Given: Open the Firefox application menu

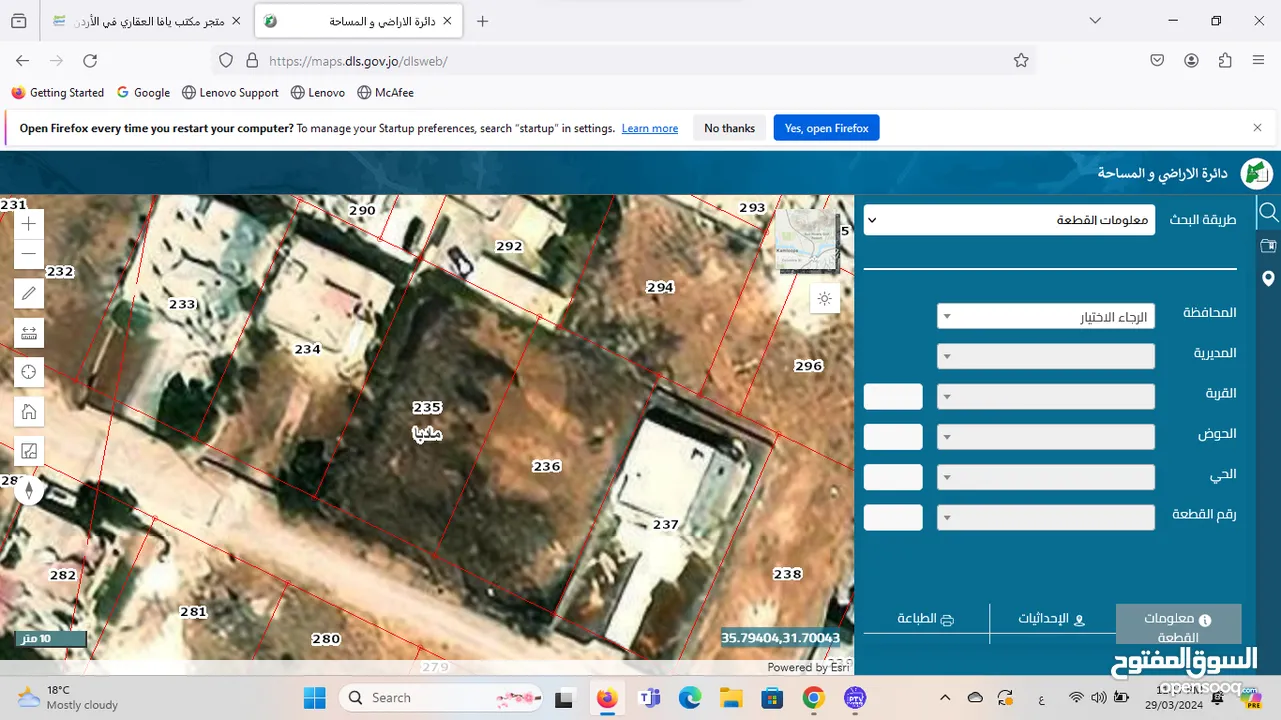Looking at the screenshot, I should click(1259, 61).
